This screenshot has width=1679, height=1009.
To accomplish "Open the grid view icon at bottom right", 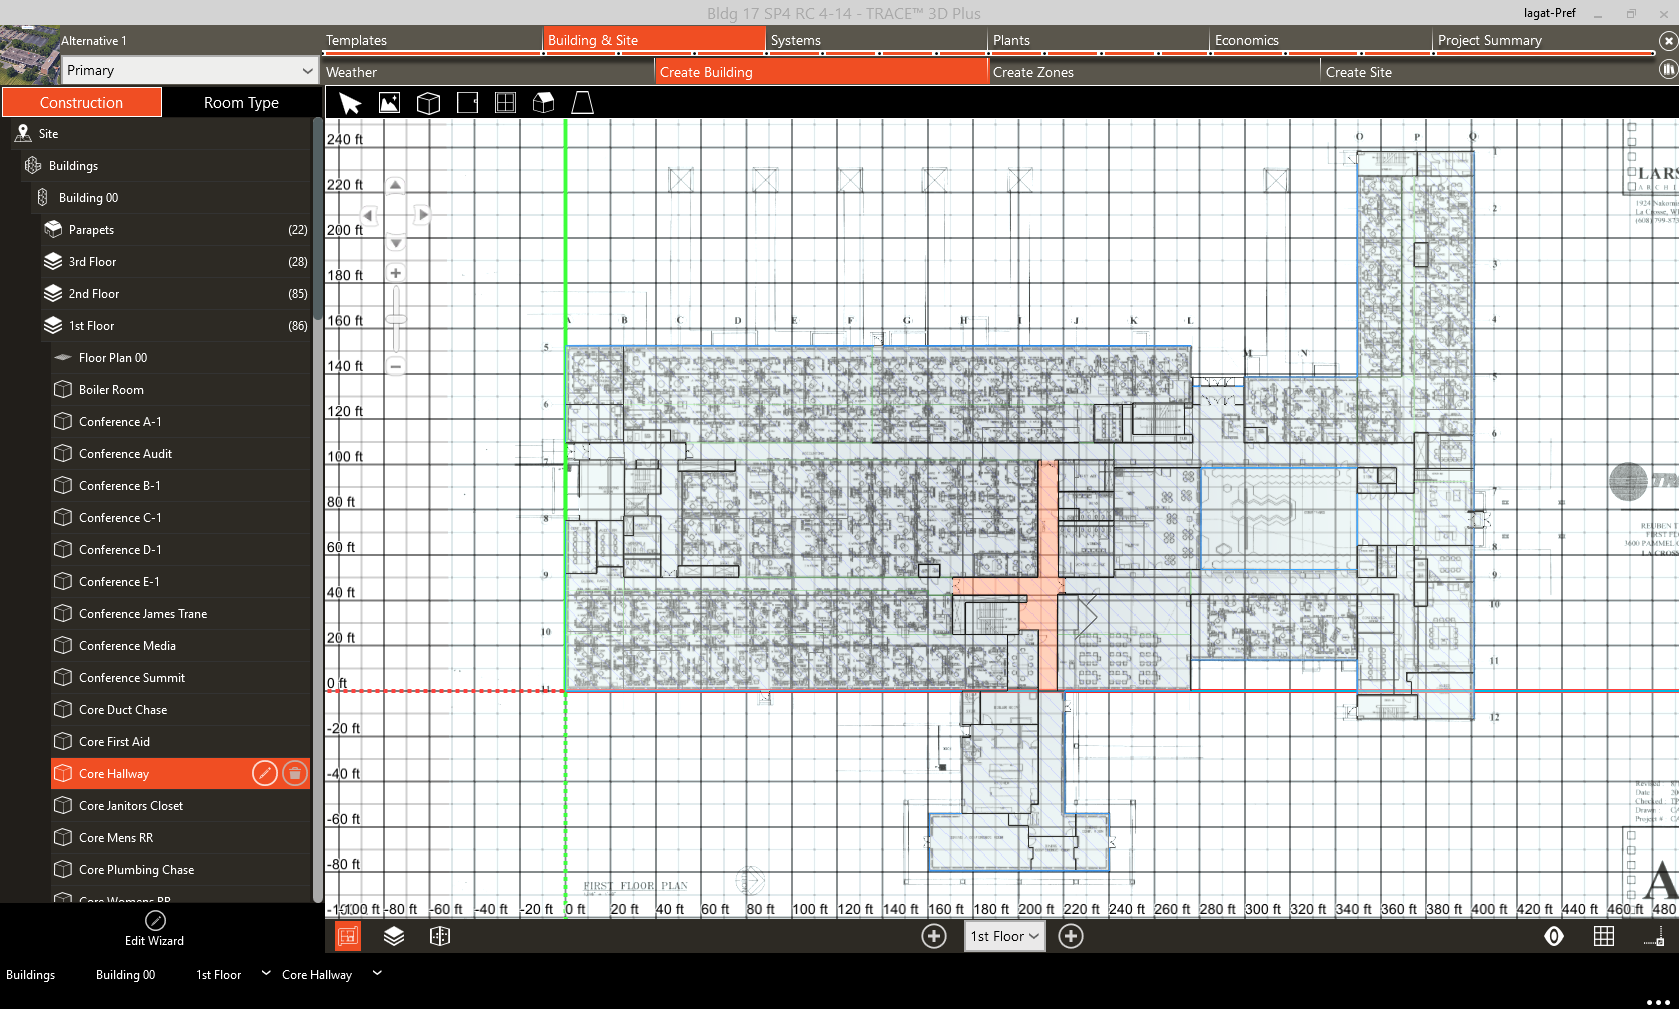I will point(1604,936).
